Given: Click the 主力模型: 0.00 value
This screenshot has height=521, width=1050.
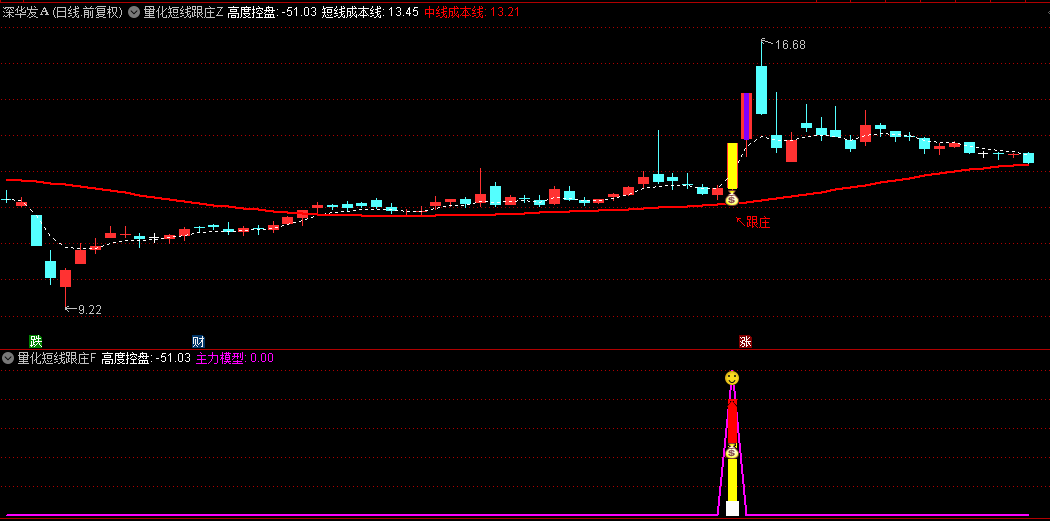Looking at the screenshot, I should pyautogui.click(x=234, y=358).
